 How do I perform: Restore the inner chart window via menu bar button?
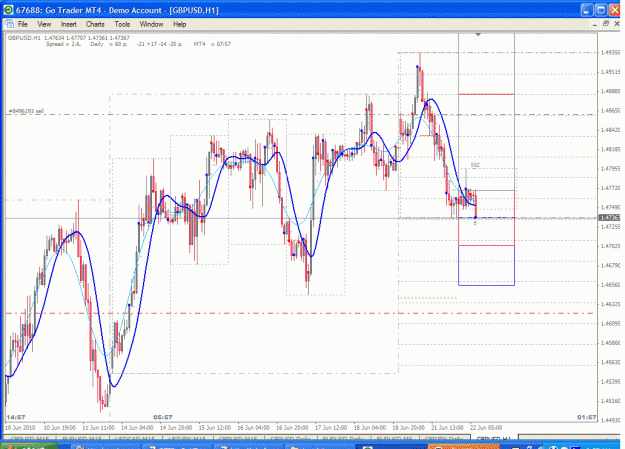[x=606, y=24]
